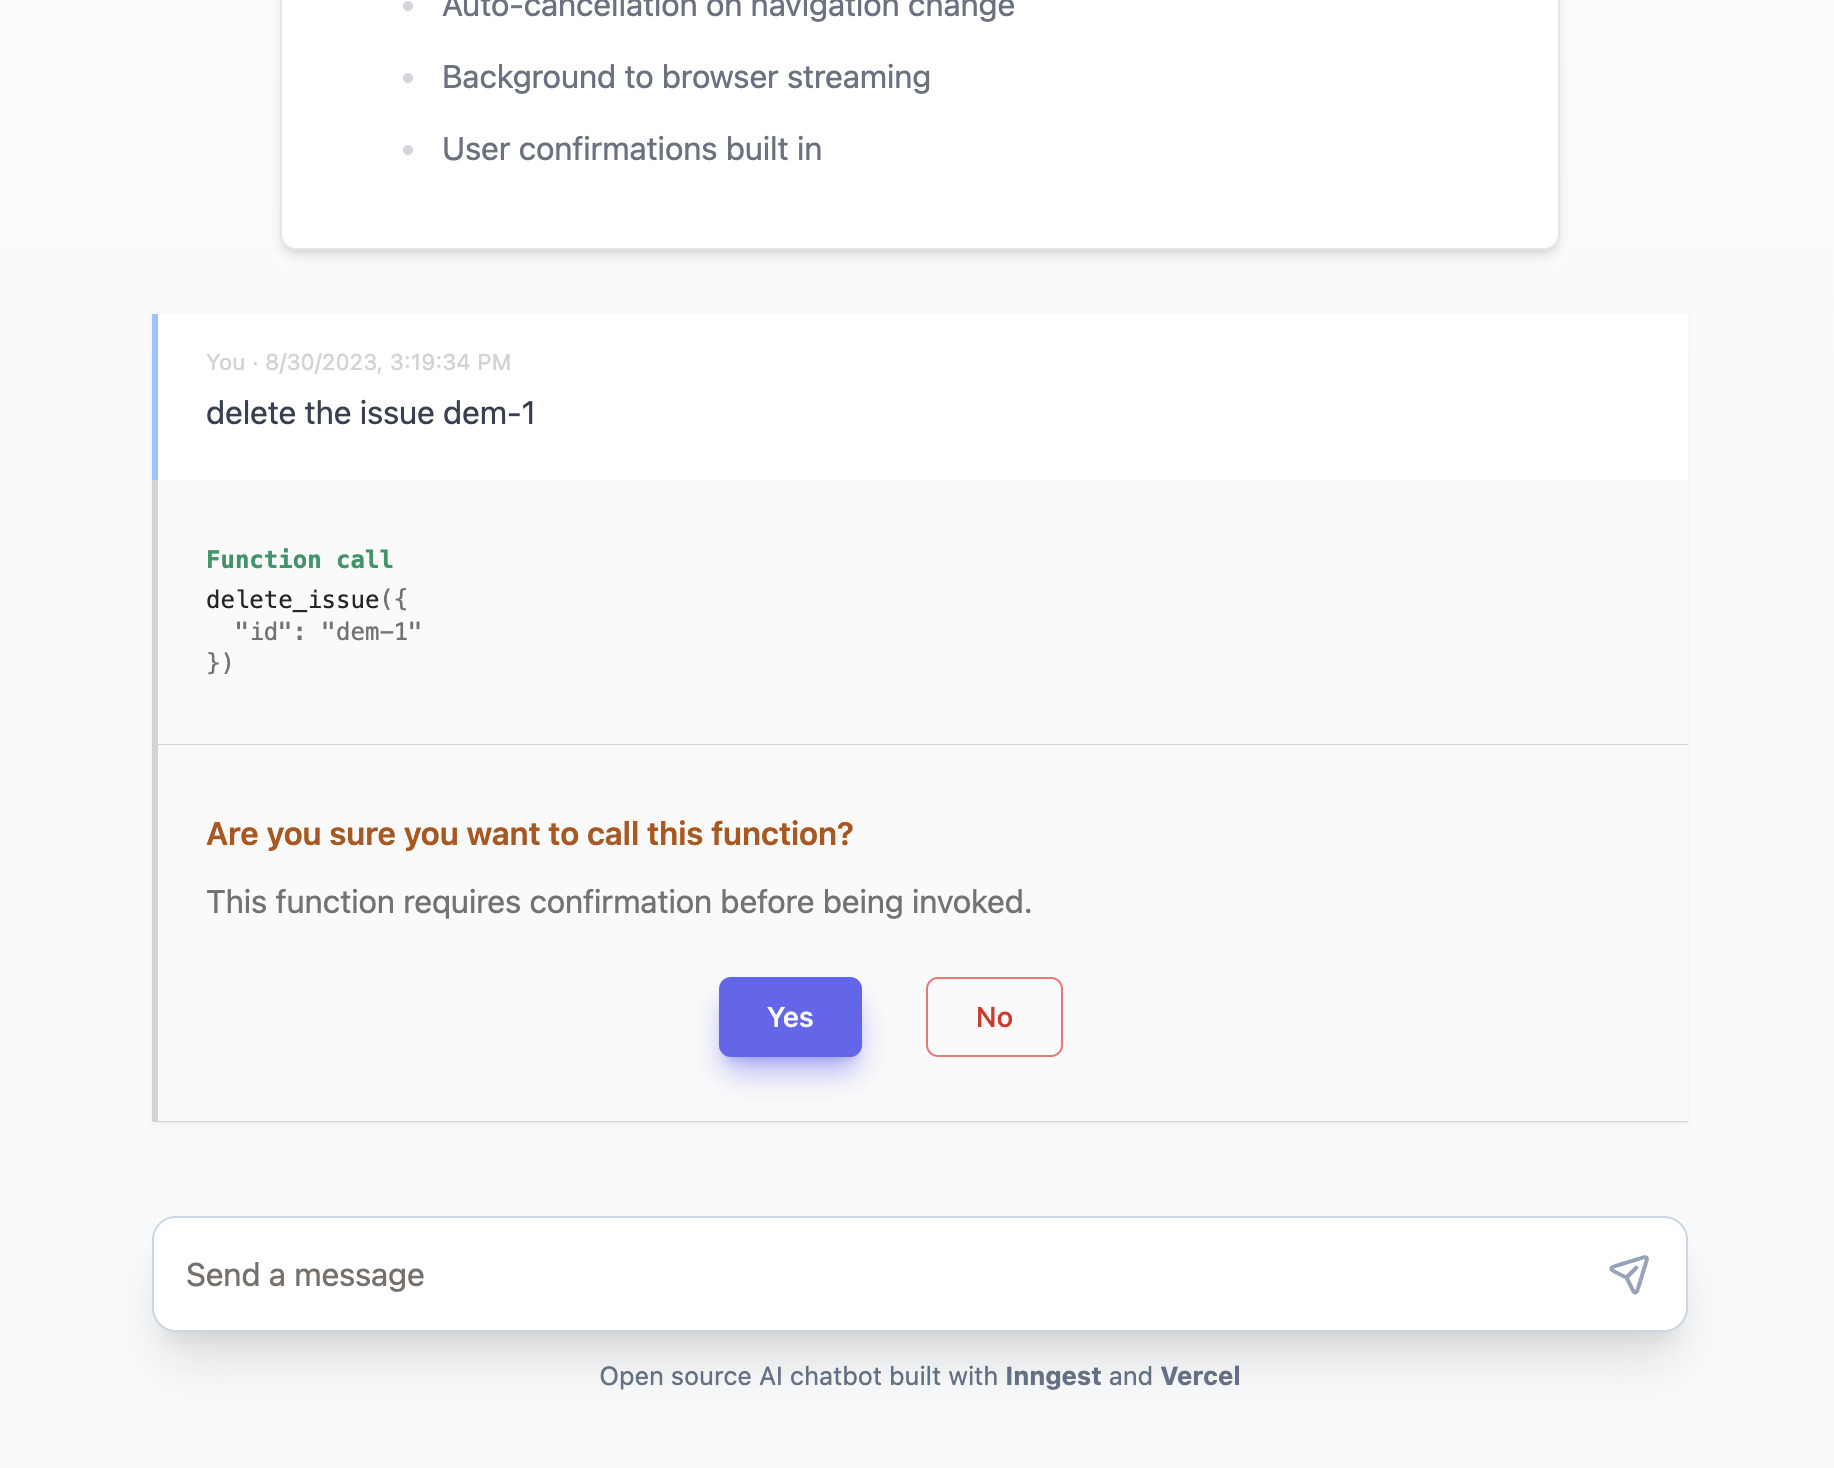Click the Function call label
Screen dimensions: 1834x1468
299,559
